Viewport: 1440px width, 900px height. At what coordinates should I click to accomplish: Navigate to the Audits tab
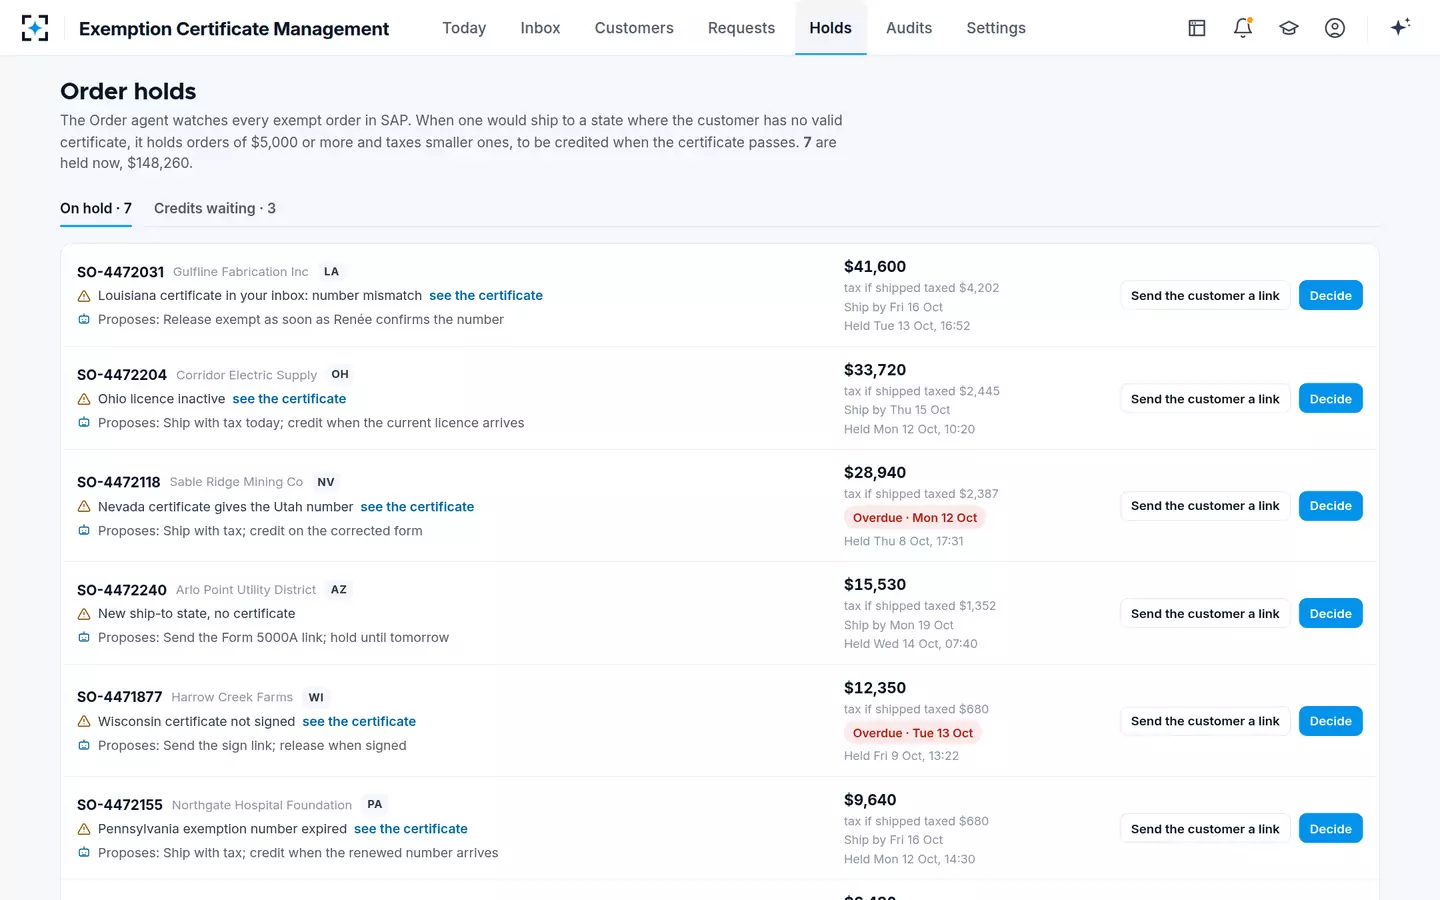909,28
